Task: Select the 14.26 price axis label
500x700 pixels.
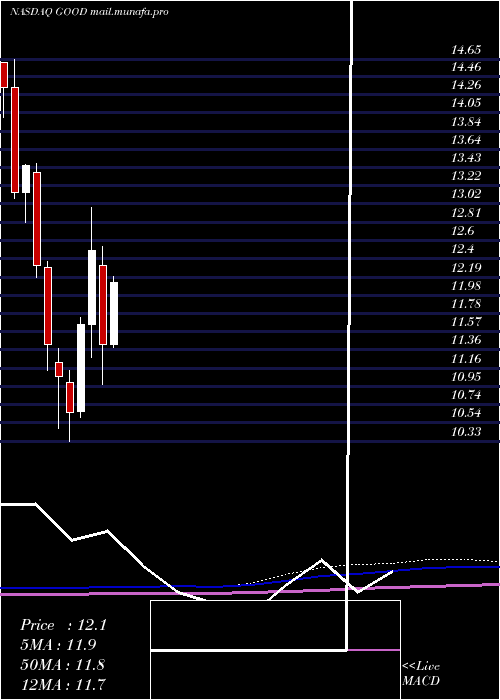Action: click(466, 85)
